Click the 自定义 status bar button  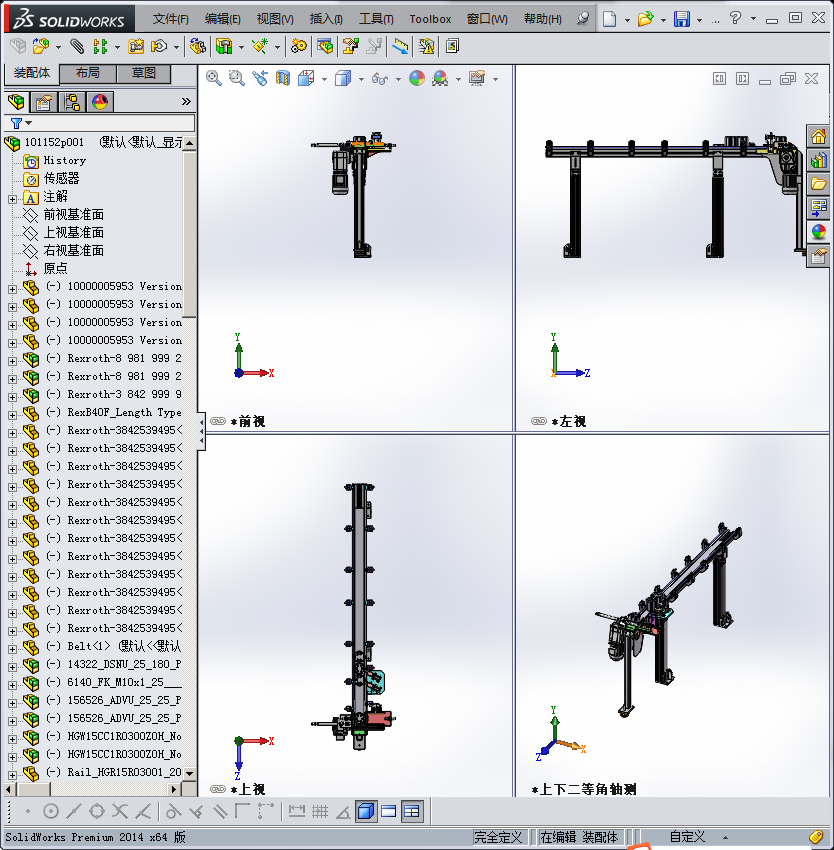(x=687, y=836)
